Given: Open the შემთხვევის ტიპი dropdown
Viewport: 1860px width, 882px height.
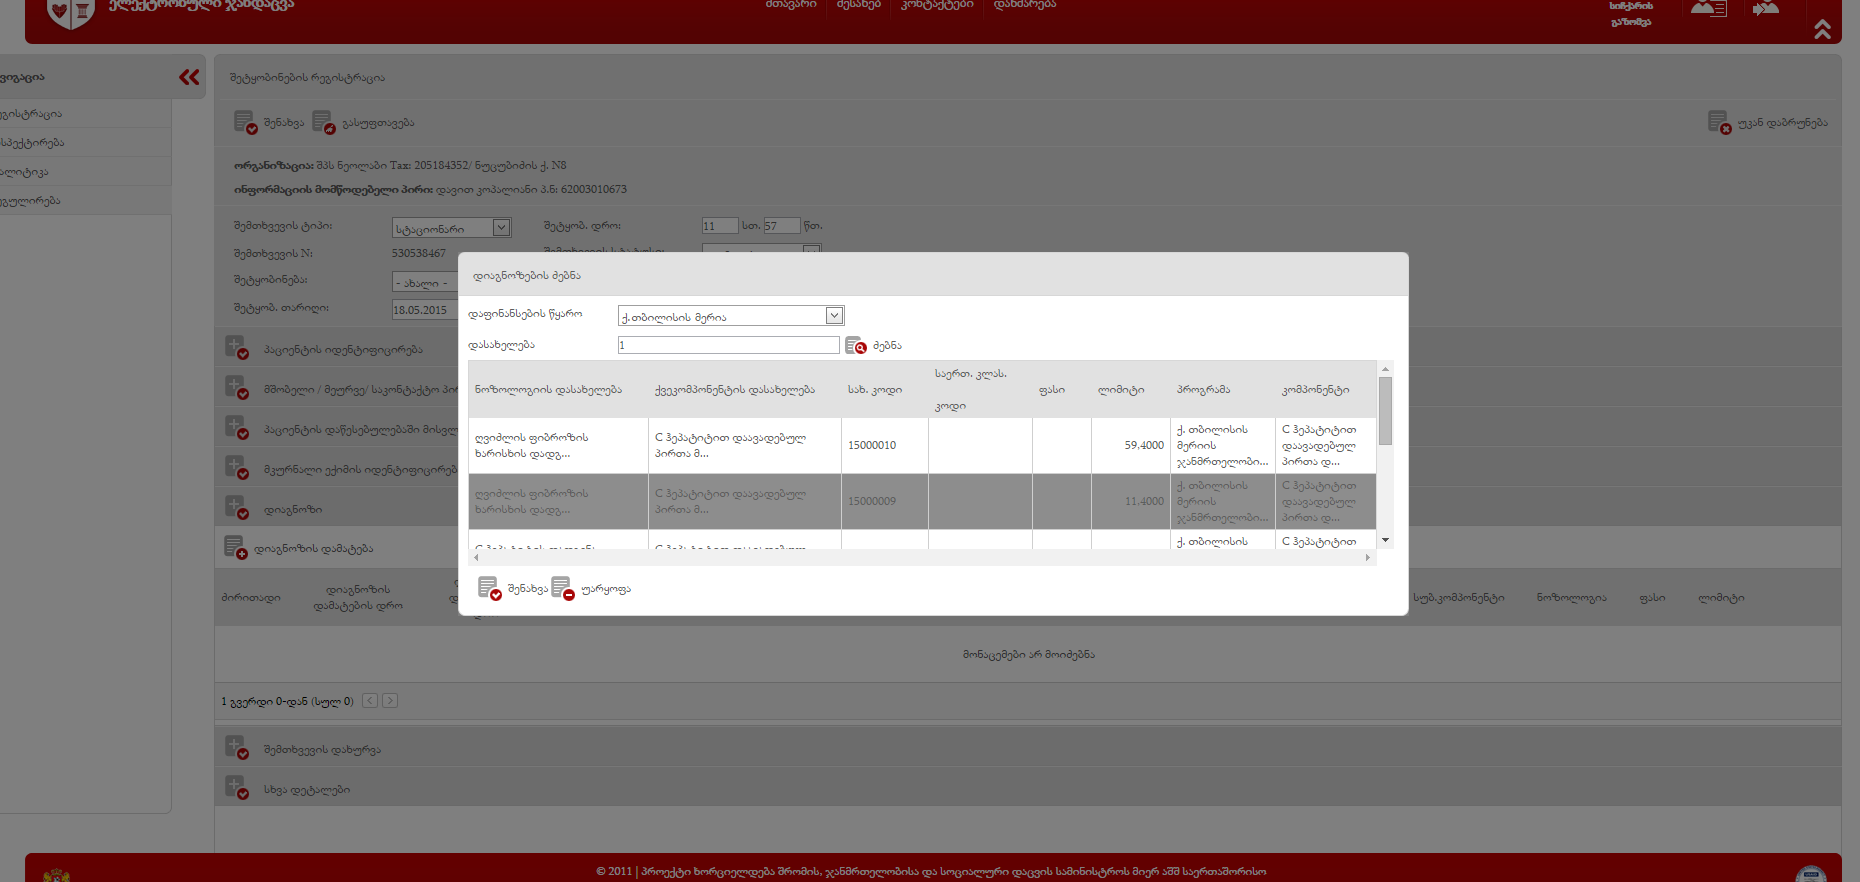Looking at the screenshot, I should coord(501,228).
